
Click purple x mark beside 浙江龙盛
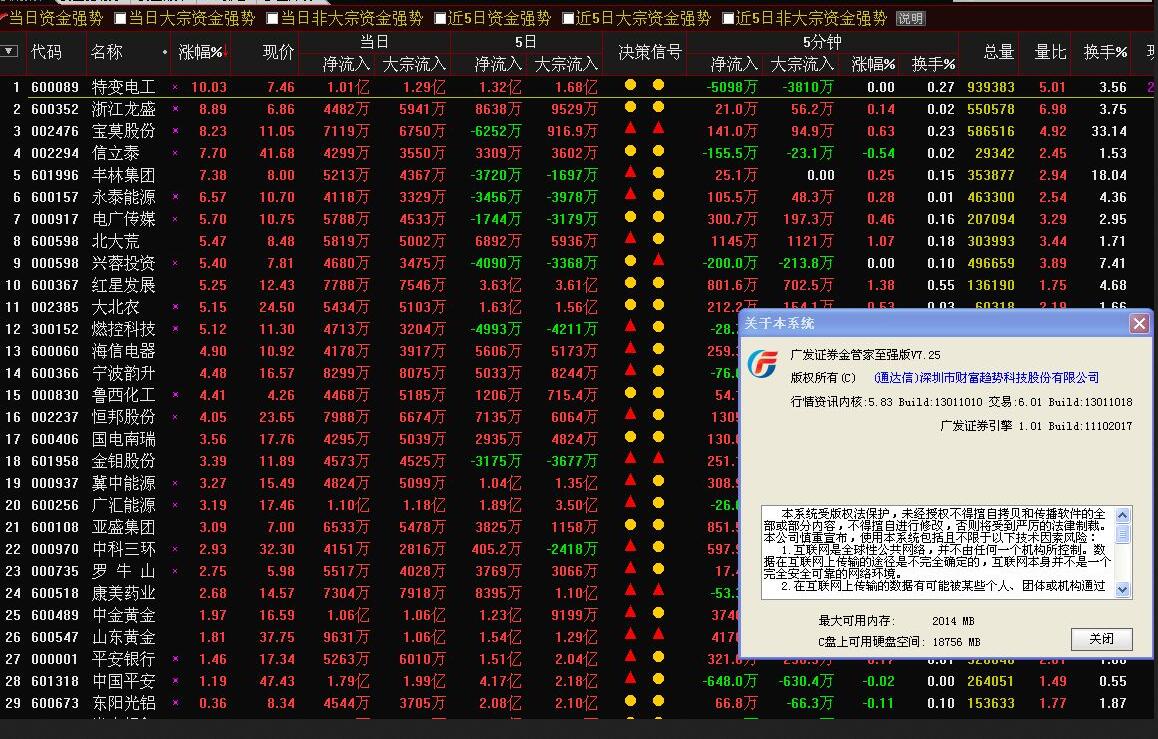click(x=175, y=109)
